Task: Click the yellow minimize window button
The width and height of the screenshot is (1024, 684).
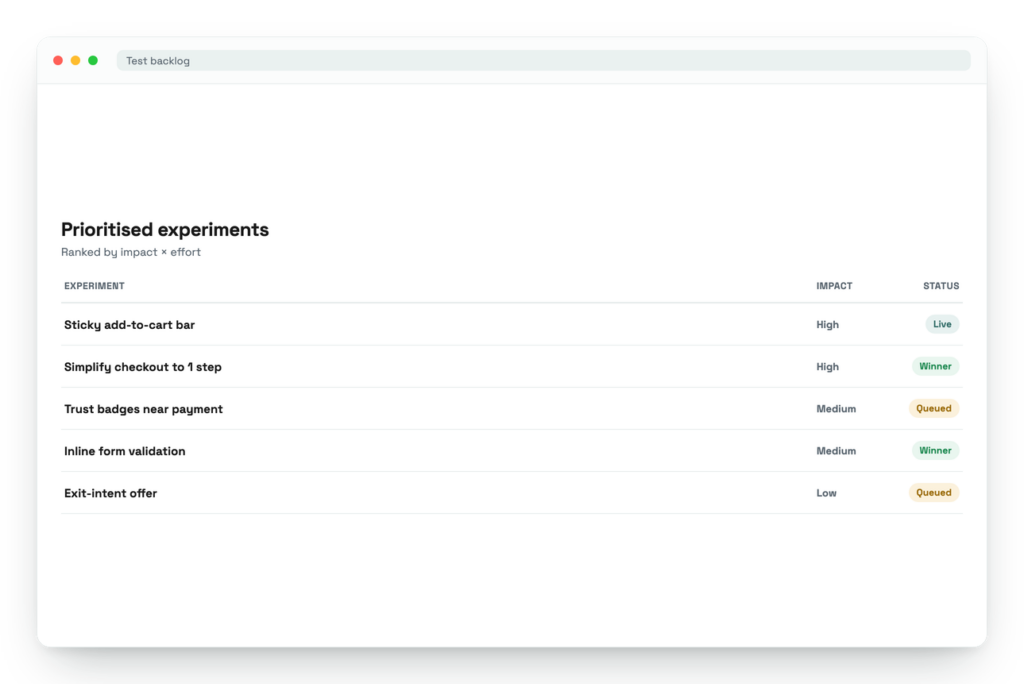Action: click(x=76, y=61)
